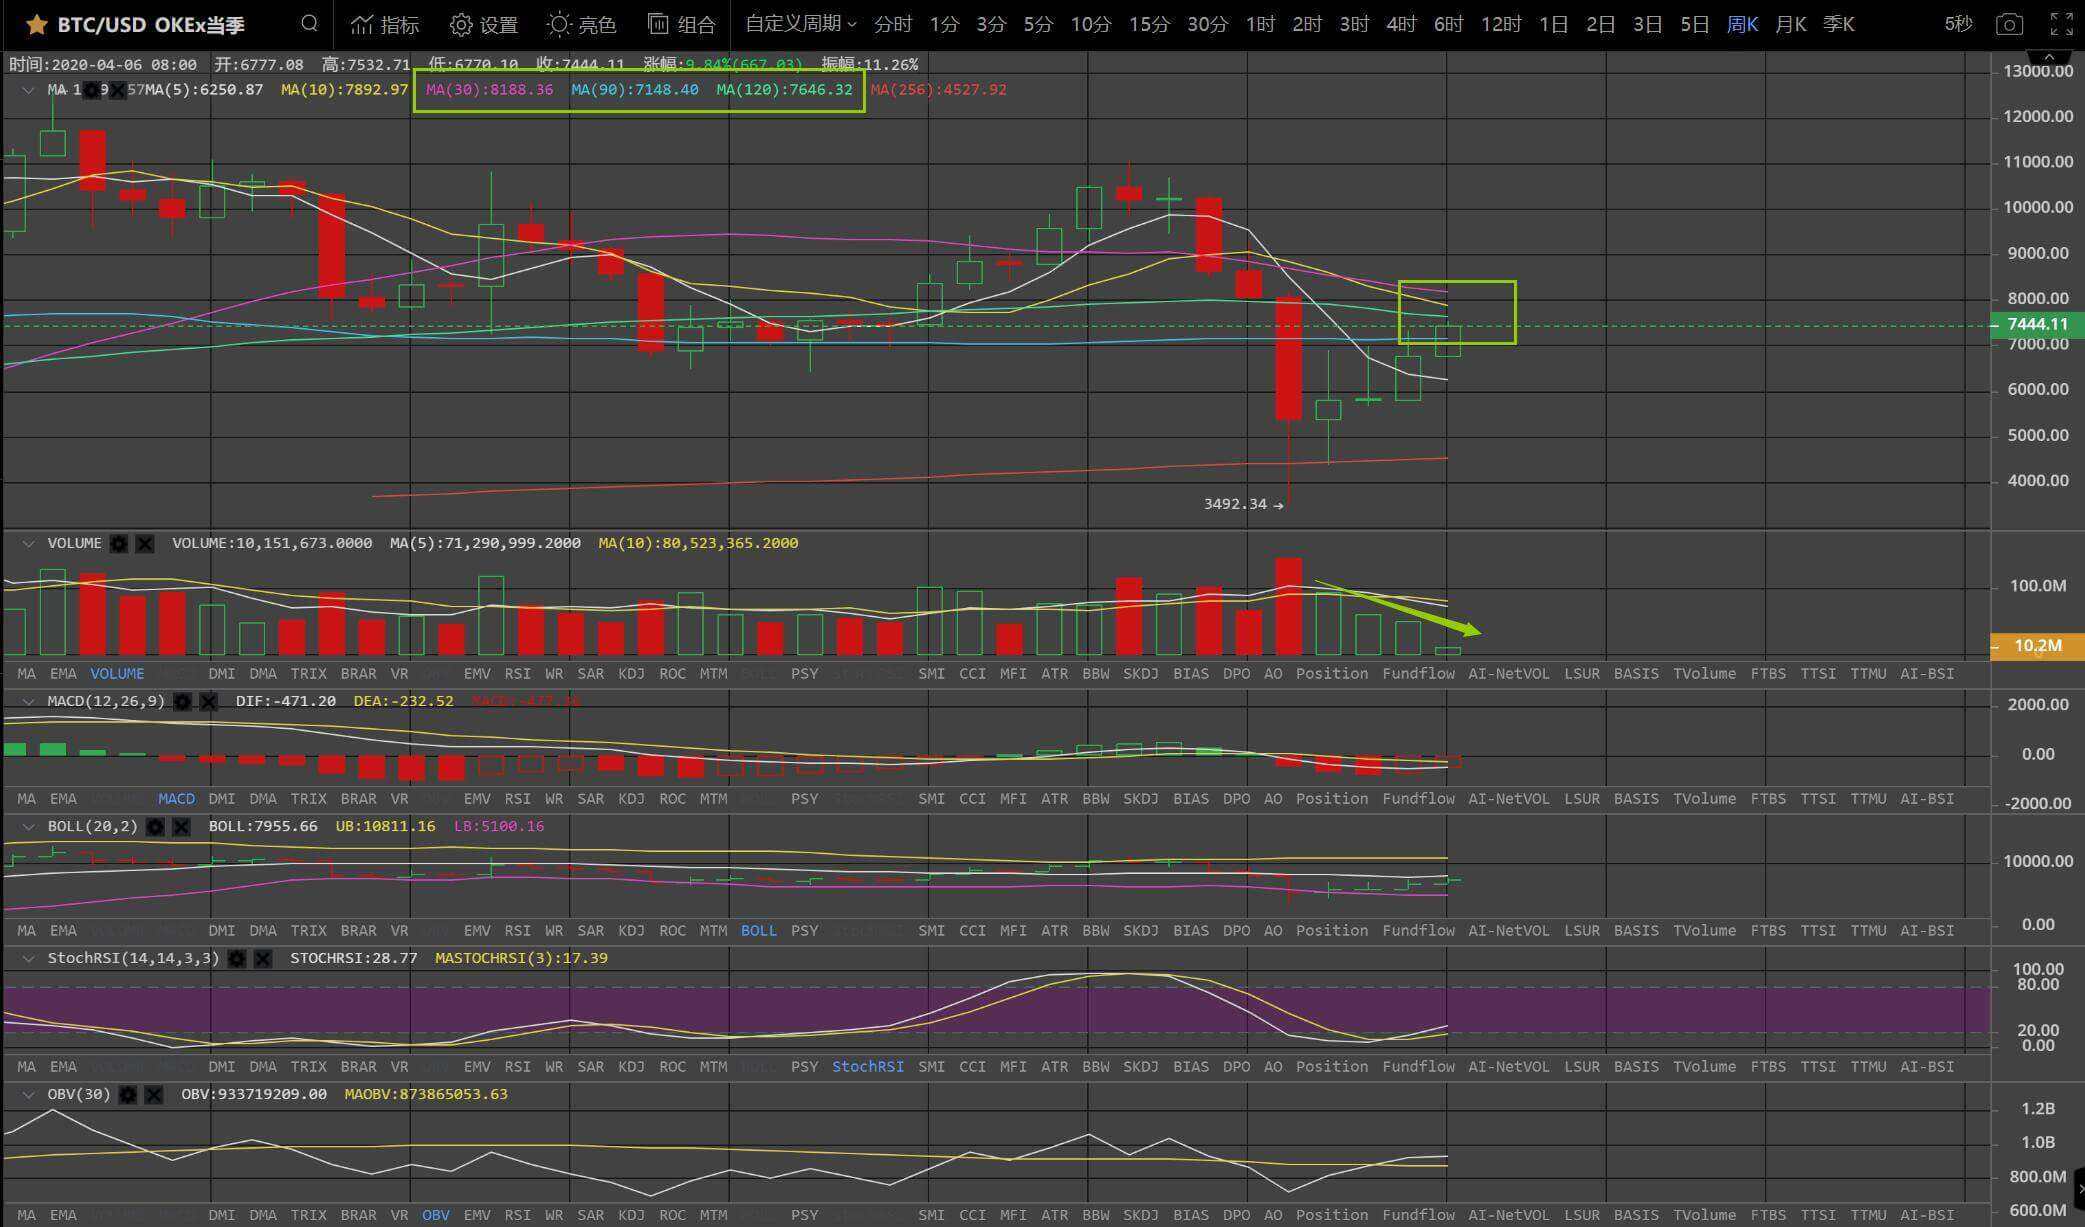The image size is (2085, 1227).
Task: Choose Fundflow in the volume panel row
Action: (x=1418, y=674)
